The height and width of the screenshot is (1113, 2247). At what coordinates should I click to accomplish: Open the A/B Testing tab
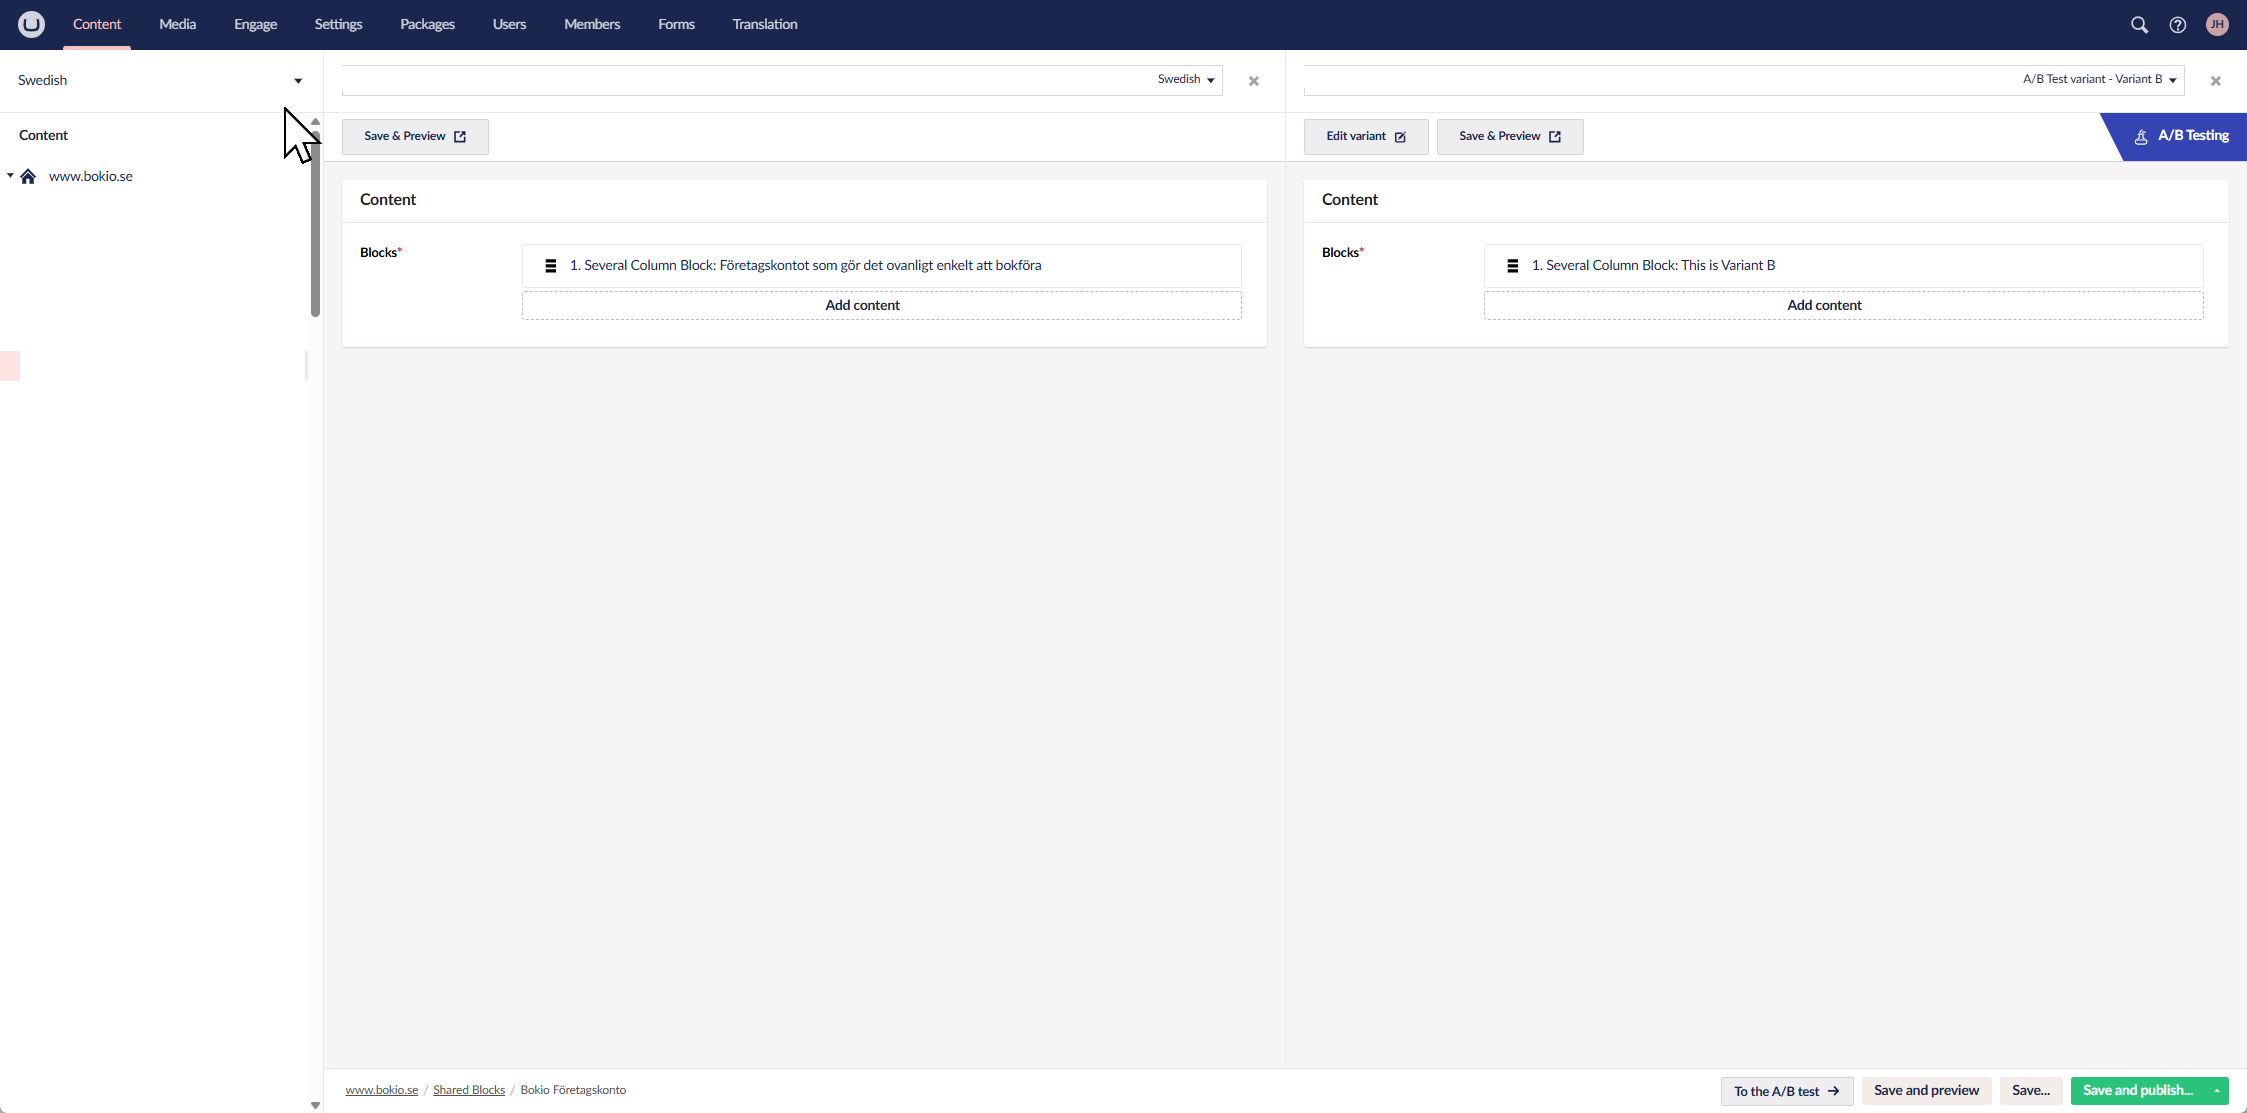pos(2182,136)
